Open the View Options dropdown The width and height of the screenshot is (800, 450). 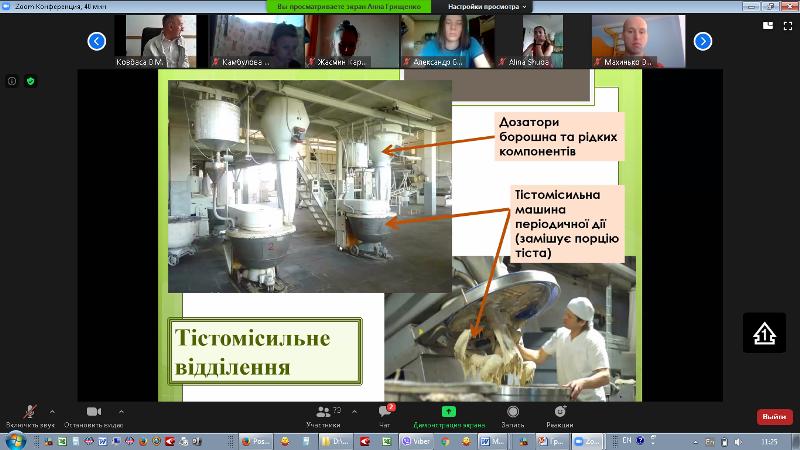(x=487, y=7)
